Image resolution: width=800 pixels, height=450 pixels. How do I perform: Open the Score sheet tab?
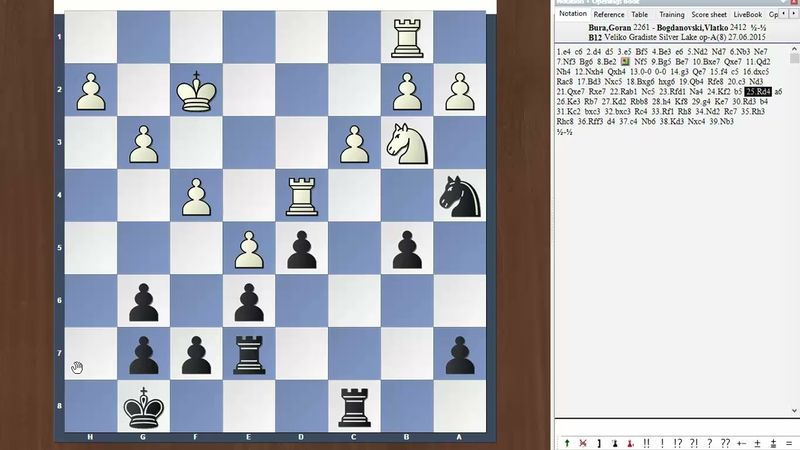(709, 15)
